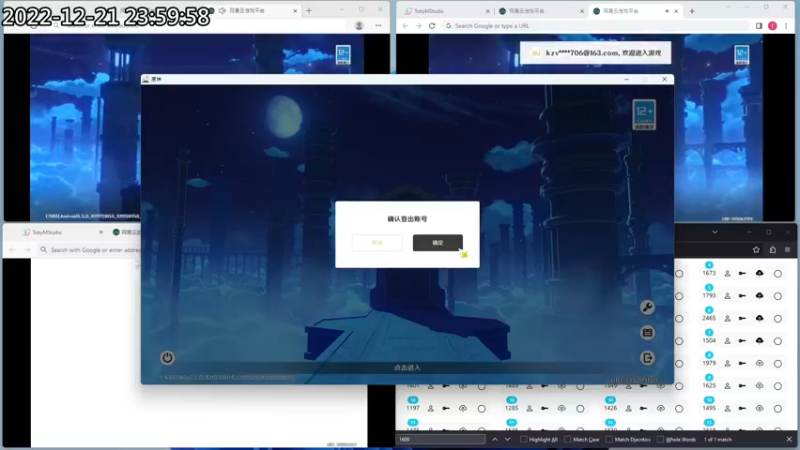The height and width of the screenshot is (450, 800).
Task: Switch to TobyMStudio tab in bottom-left Firefox
Action: (62, 232)
